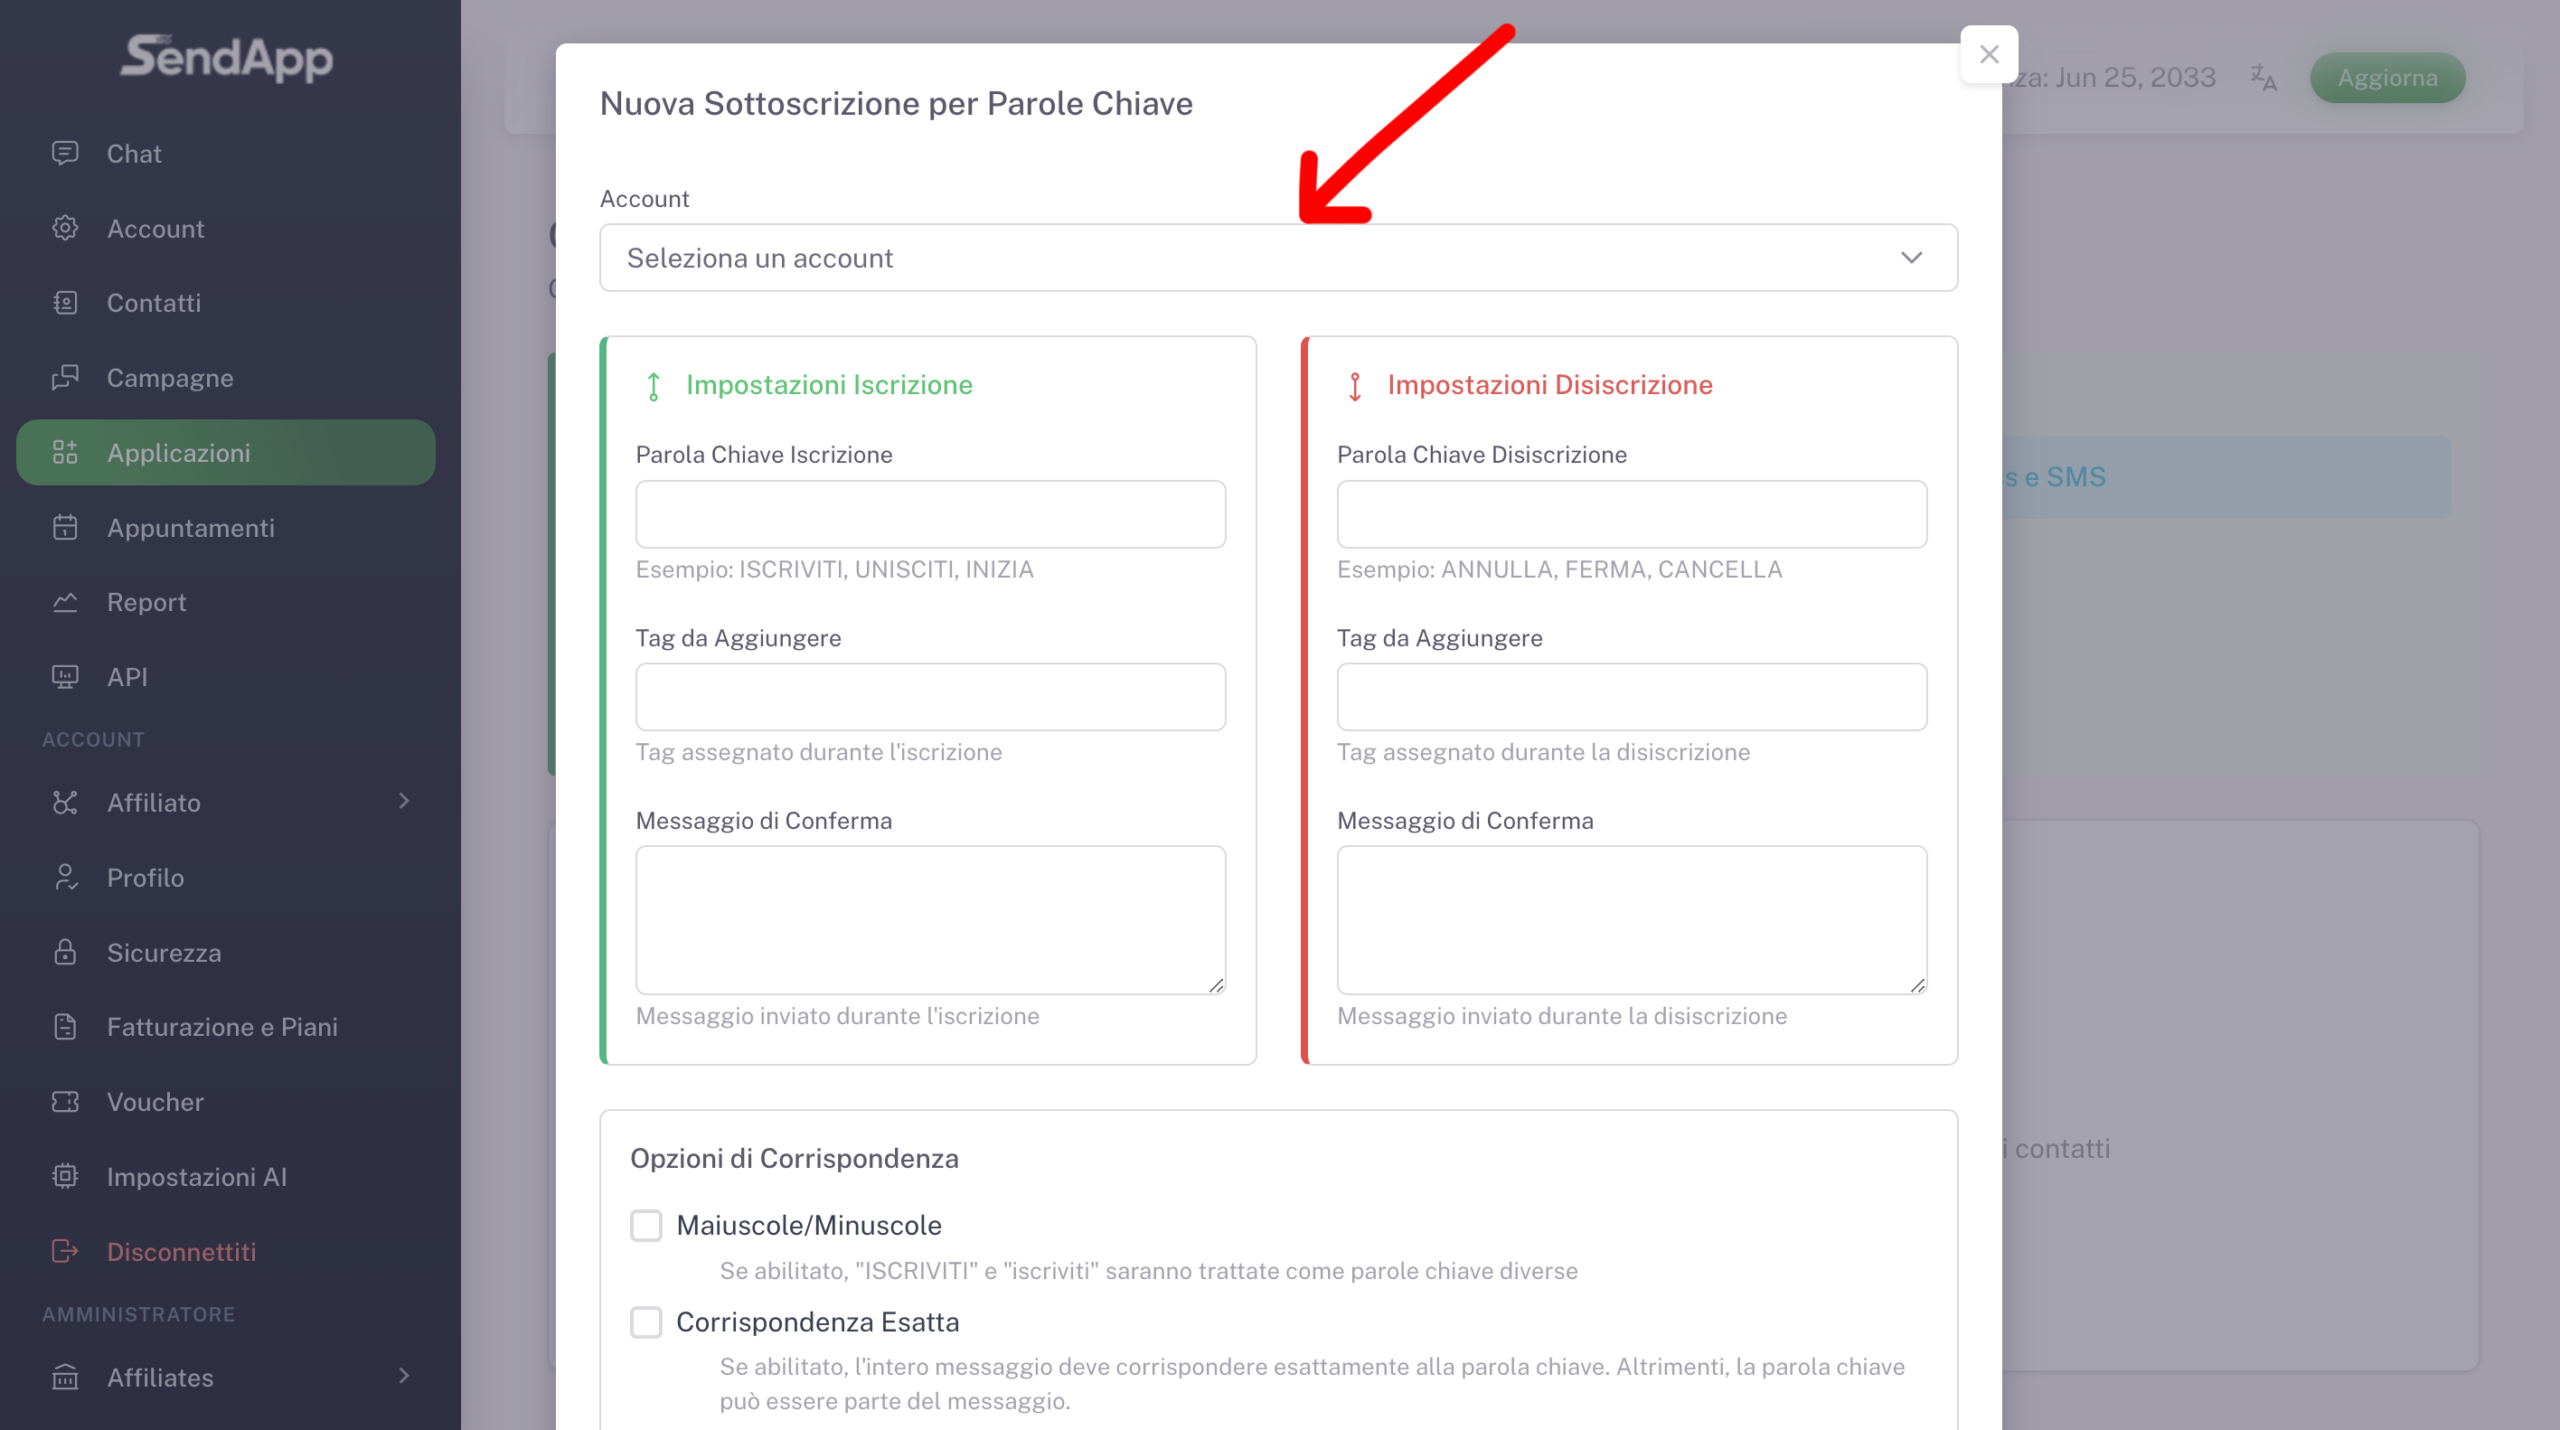Click the Parola Chiave Iscrizione field
Screen dimensions: 2560x1430
[x=930, y=514]
